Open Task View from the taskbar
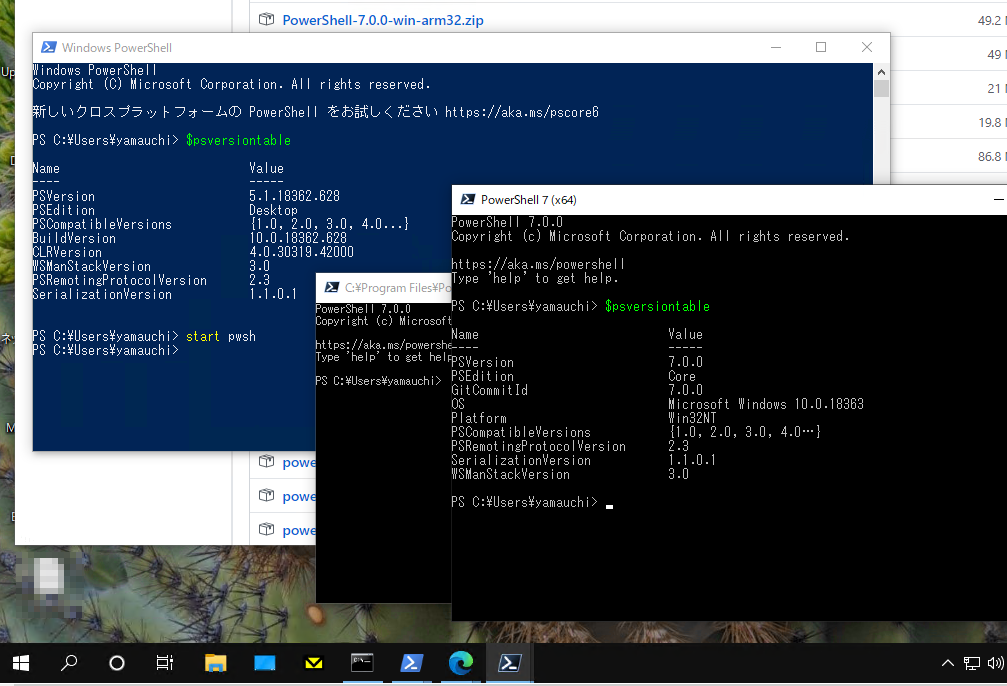1007x686 pixels. pos(164,662)
